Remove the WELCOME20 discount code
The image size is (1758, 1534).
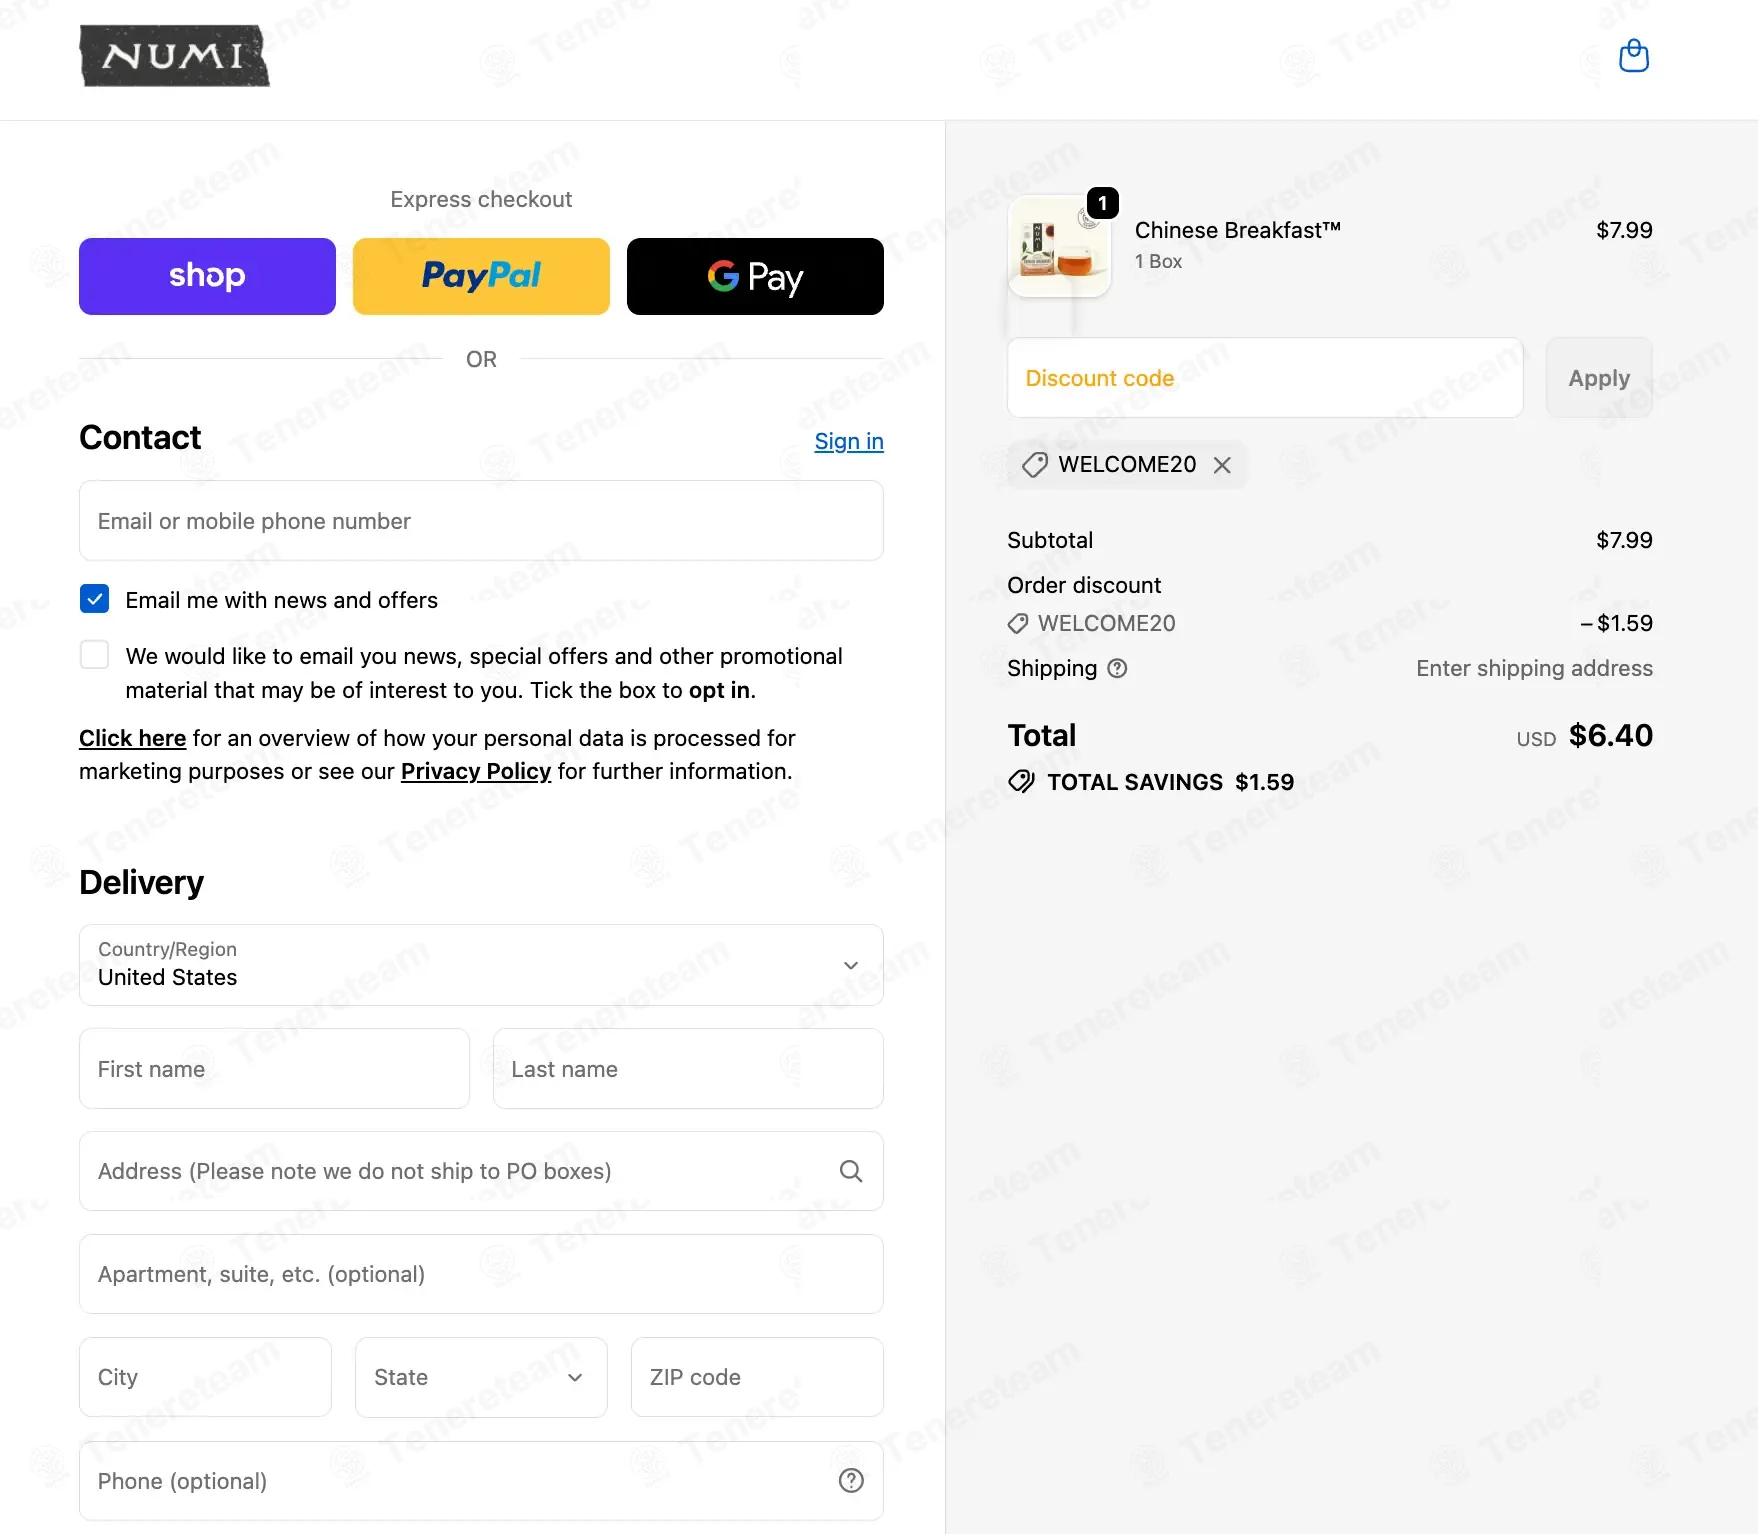point(1222,465)
